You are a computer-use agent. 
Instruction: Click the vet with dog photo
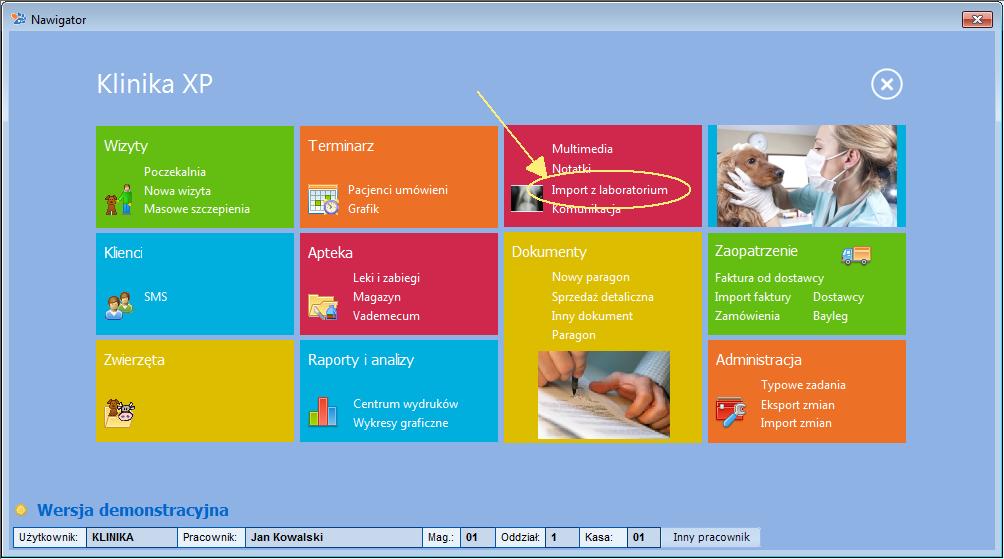click(x=807, y=176)
